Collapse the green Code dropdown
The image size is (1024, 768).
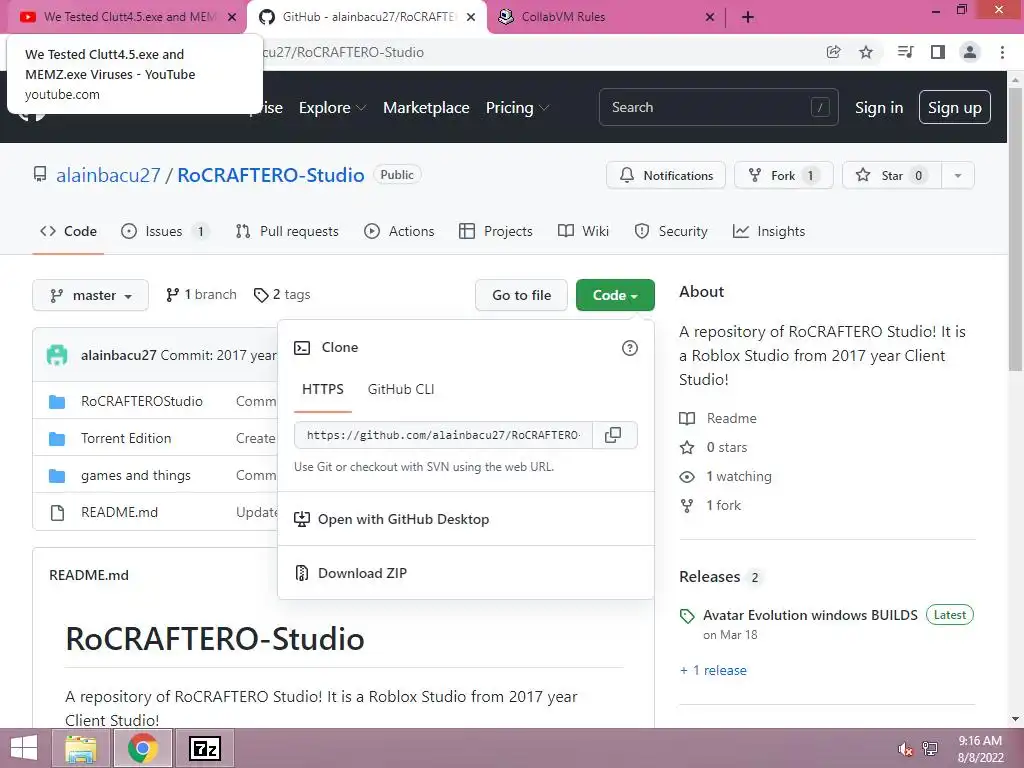(615, 295)
